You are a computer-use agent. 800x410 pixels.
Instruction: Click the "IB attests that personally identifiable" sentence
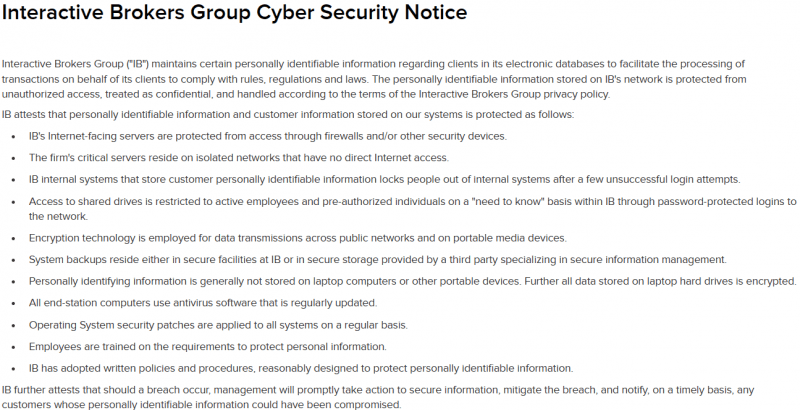(x=288, y=115)
